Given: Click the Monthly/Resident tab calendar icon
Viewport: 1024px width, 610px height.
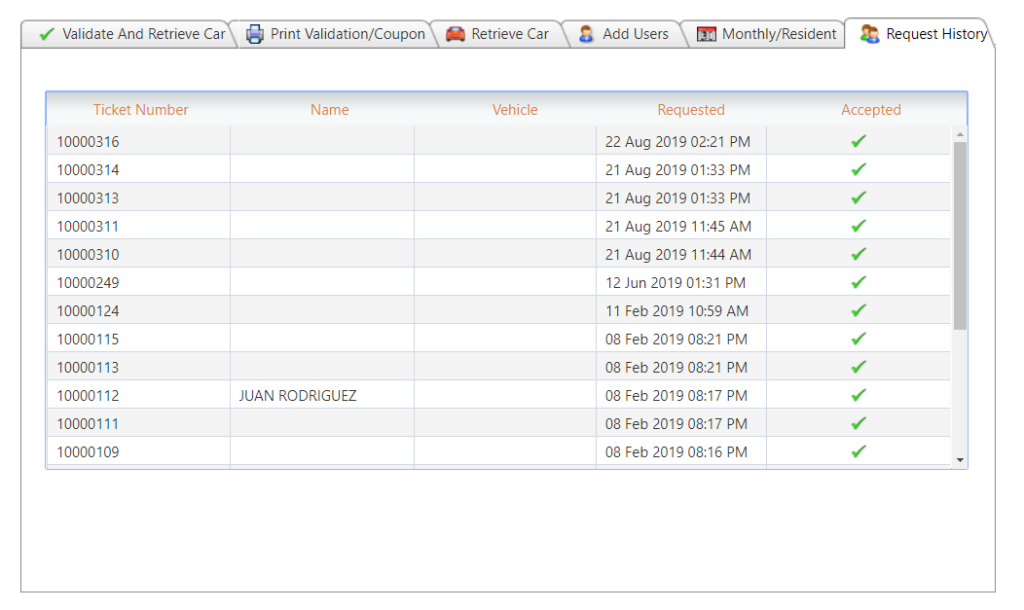Looking at the screenshot, I should [707, 34].
